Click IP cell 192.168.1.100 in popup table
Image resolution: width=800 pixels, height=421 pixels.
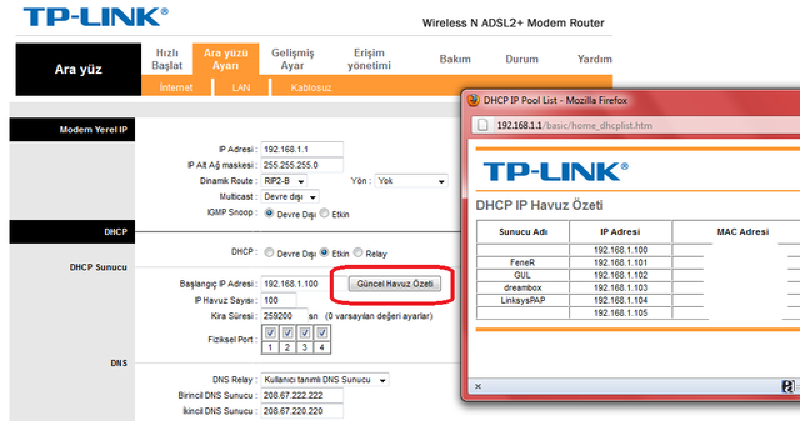coord(620,250)
